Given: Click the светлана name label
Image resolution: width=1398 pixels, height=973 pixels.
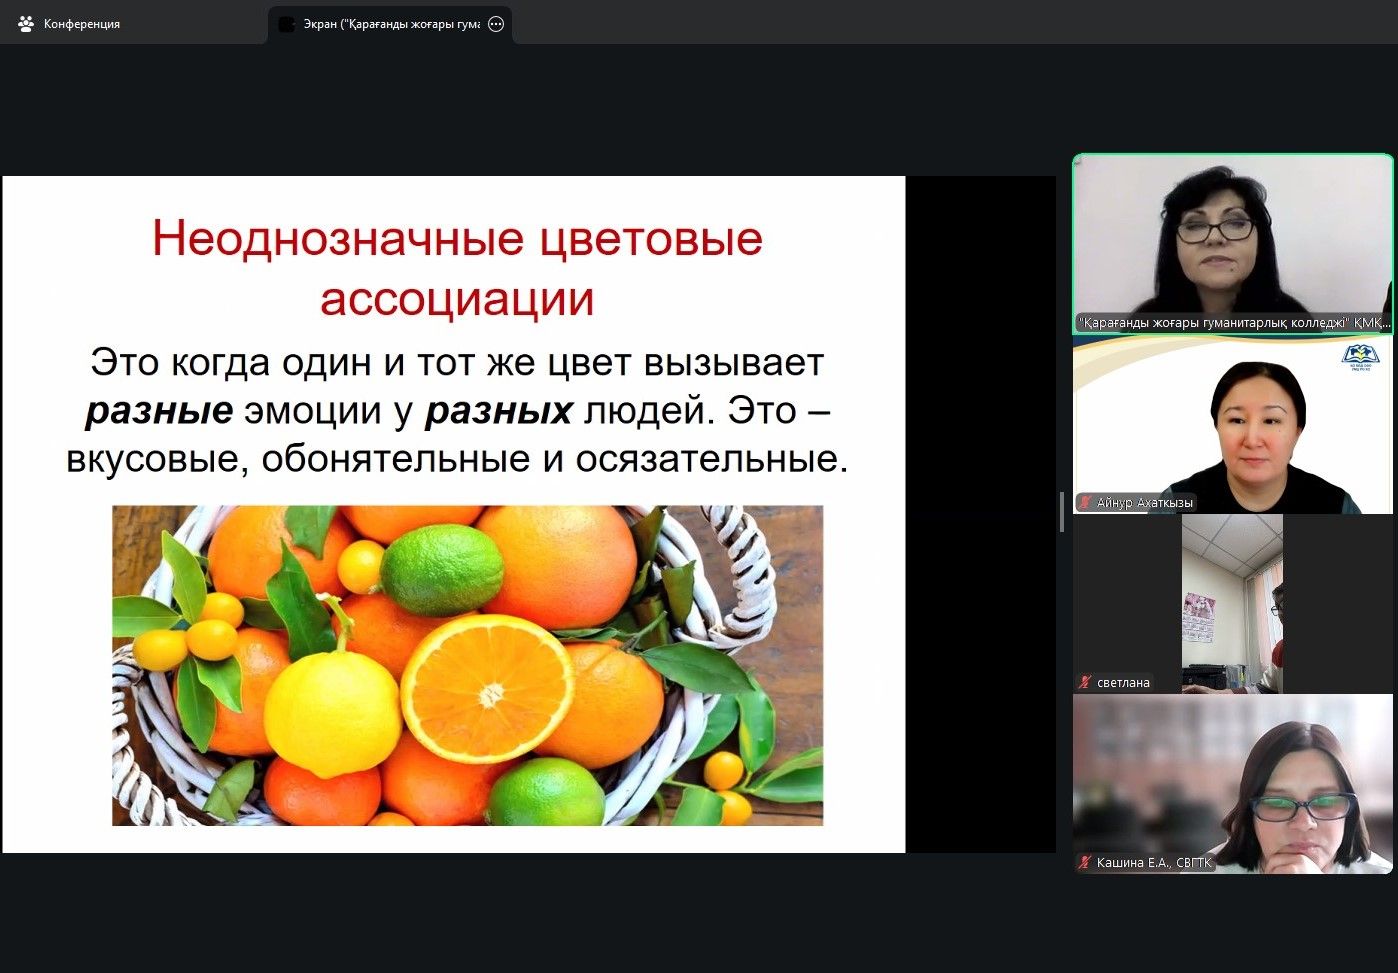Looking at the screenshot, I should pos(1123,683).
